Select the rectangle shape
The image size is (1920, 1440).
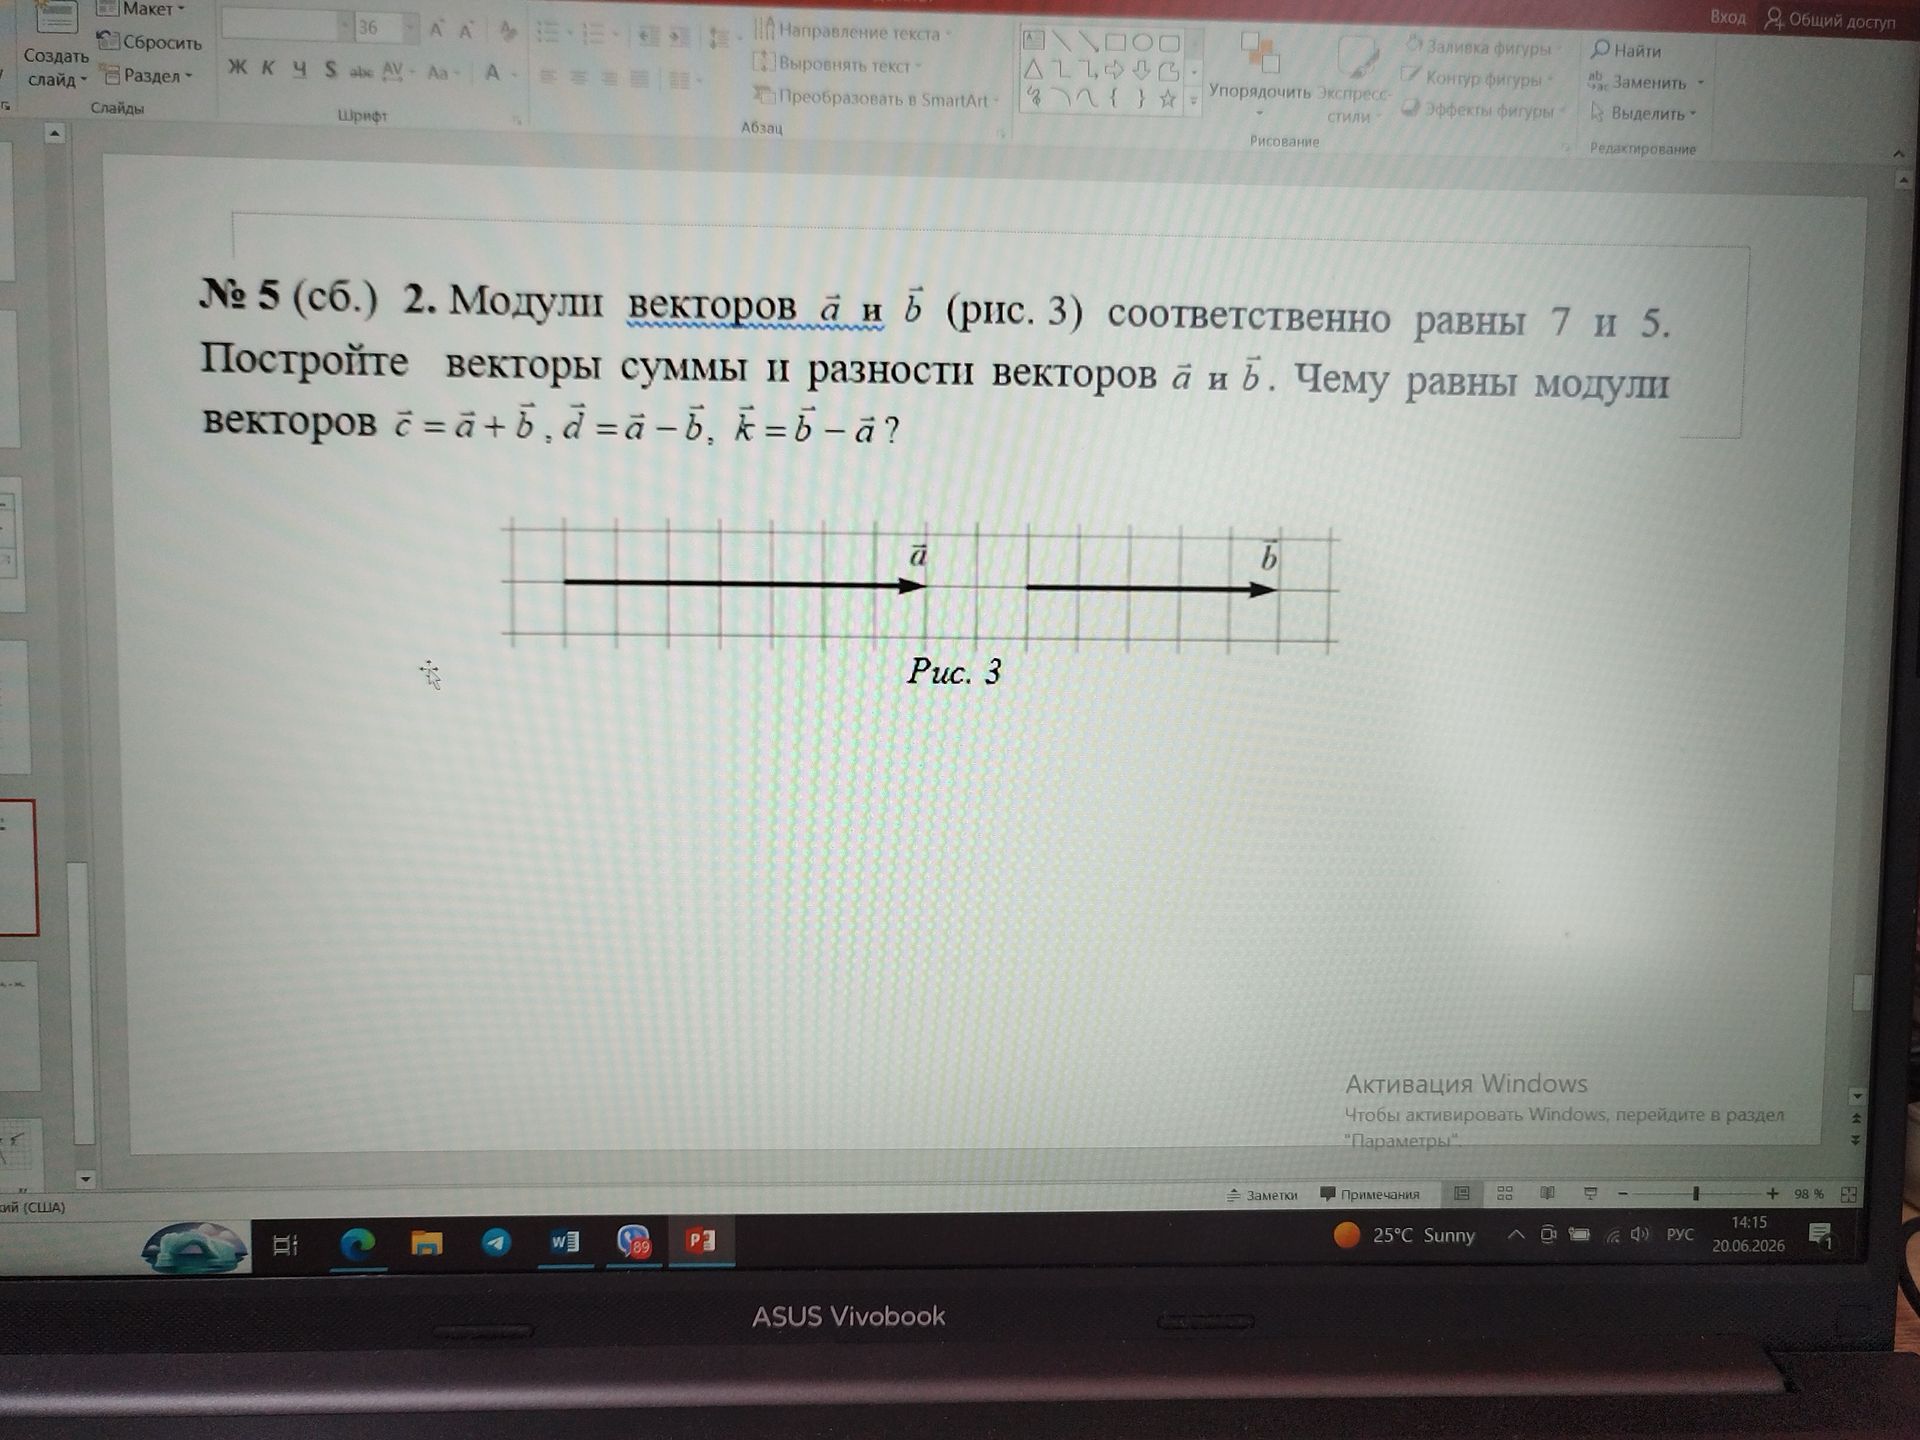[1115, 42]
